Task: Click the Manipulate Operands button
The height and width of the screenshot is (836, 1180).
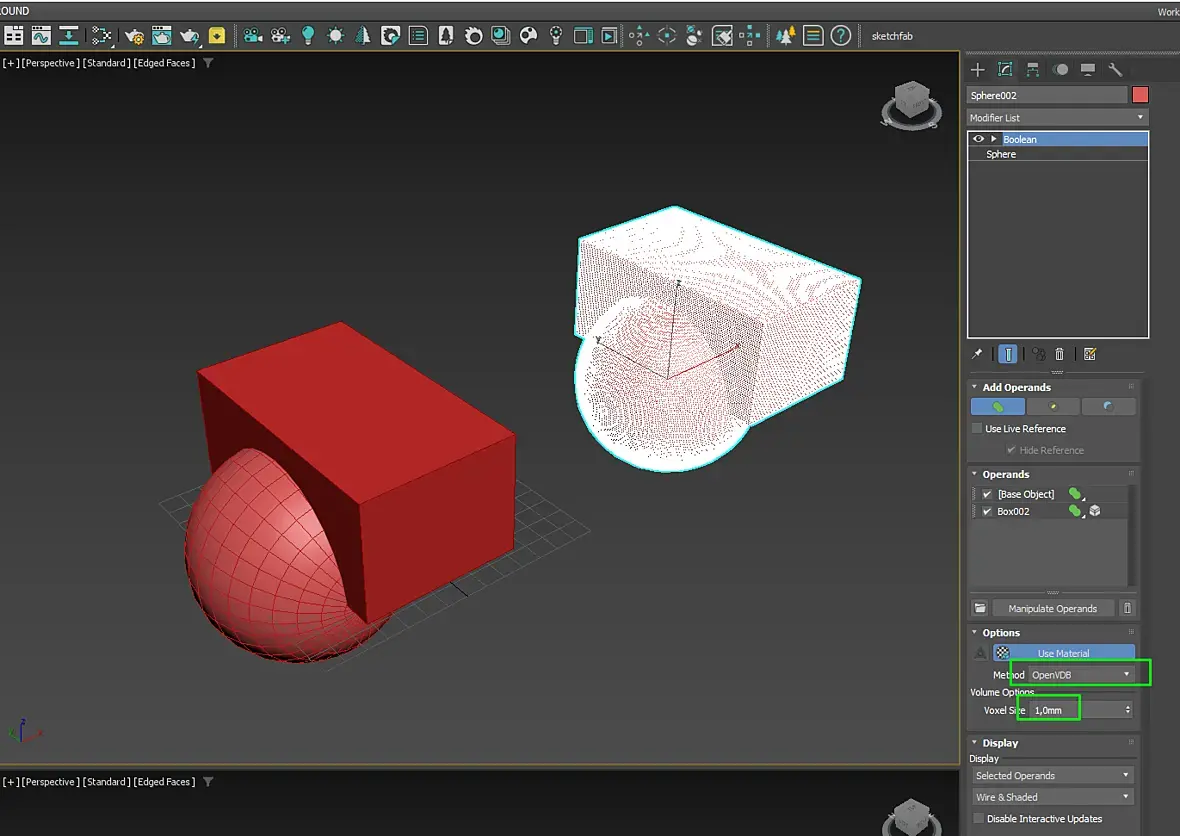Action: pos(1052,608)
